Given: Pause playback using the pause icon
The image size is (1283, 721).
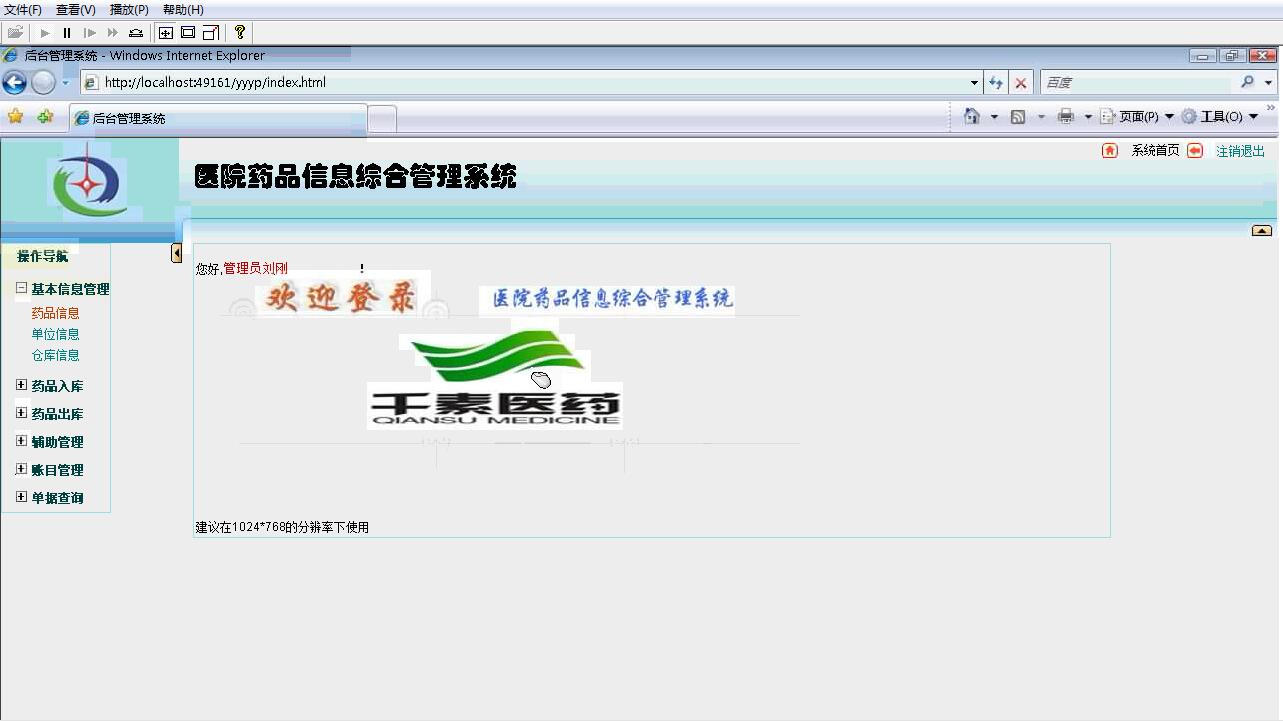Looking at the screenshot, I should [x=67, y=33].
